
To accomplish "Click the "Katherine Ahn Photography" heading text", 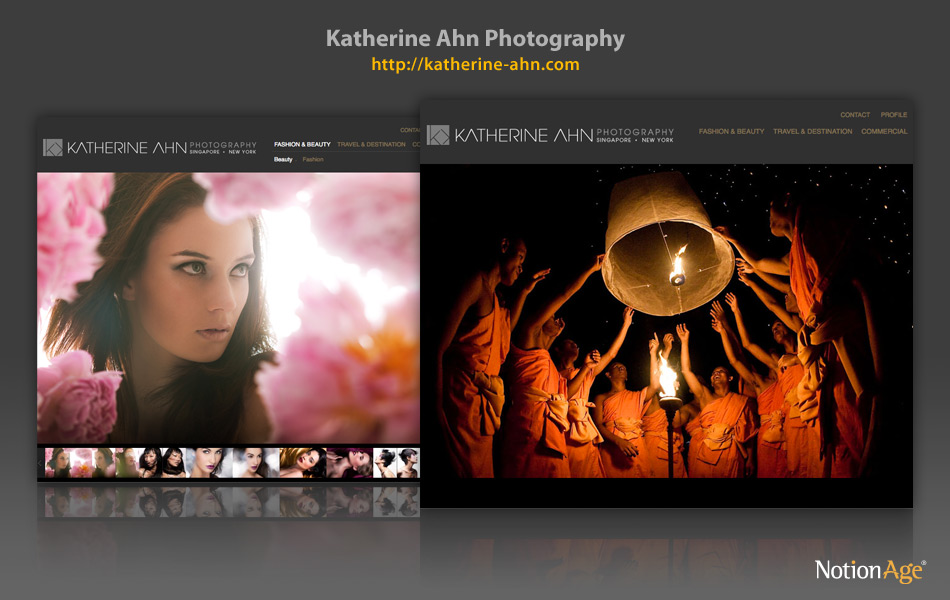I will tap(475, 38).
